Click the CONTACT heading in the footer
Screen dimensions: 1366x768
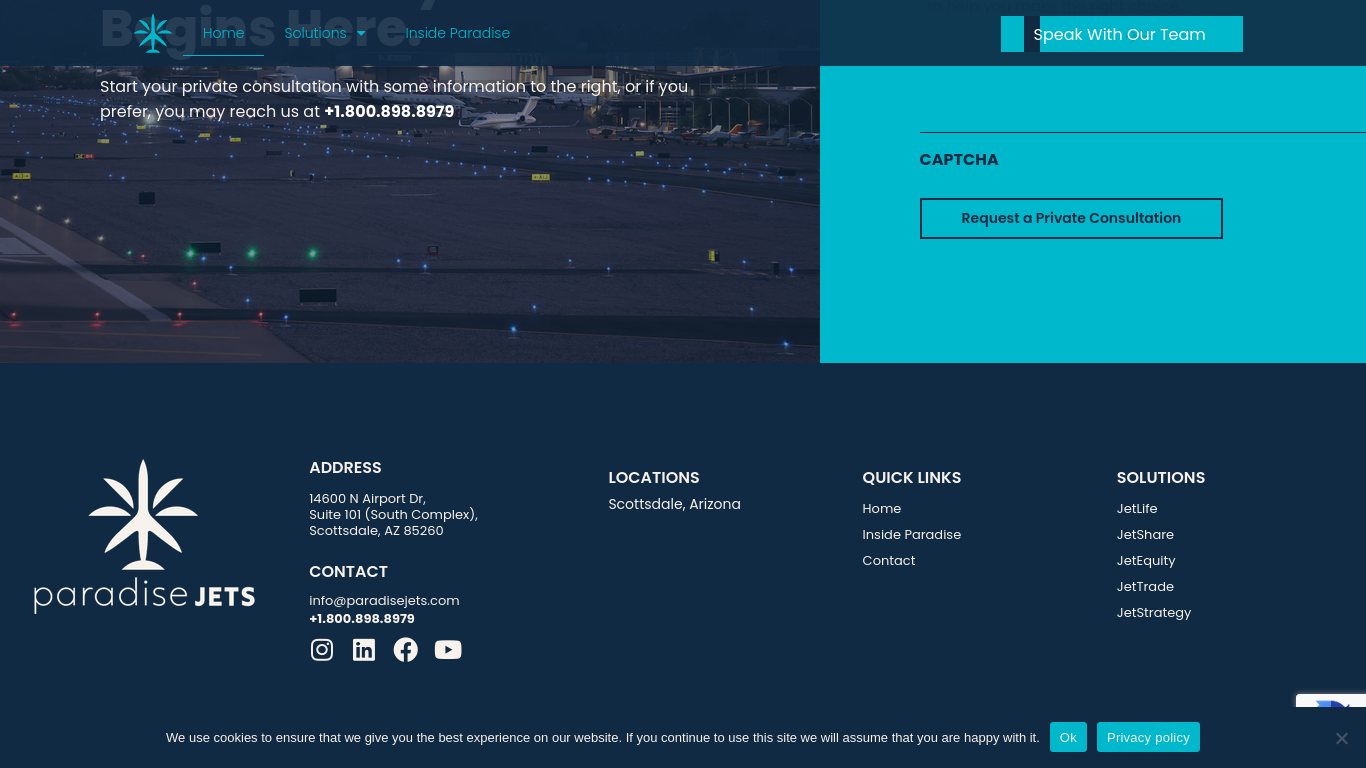348,572
